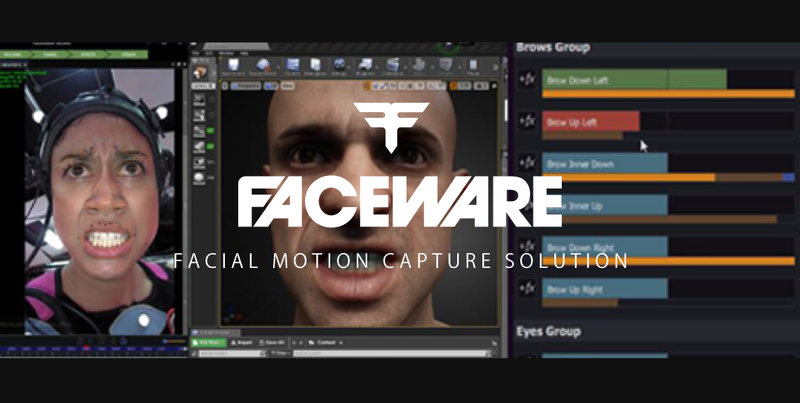Viewport: 800px width, 403px height.
Task: Open the Settings globe toolbar icon
Action: point(339,67)
